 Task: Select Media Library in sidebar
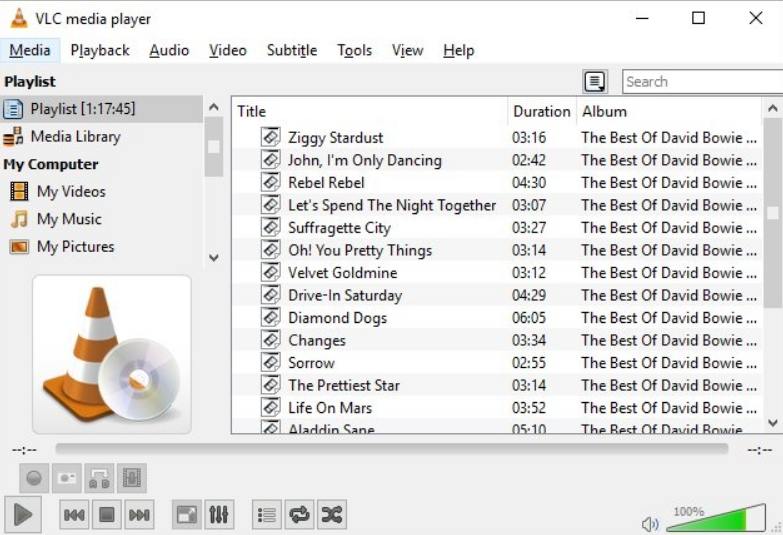(x=101, y=136)
